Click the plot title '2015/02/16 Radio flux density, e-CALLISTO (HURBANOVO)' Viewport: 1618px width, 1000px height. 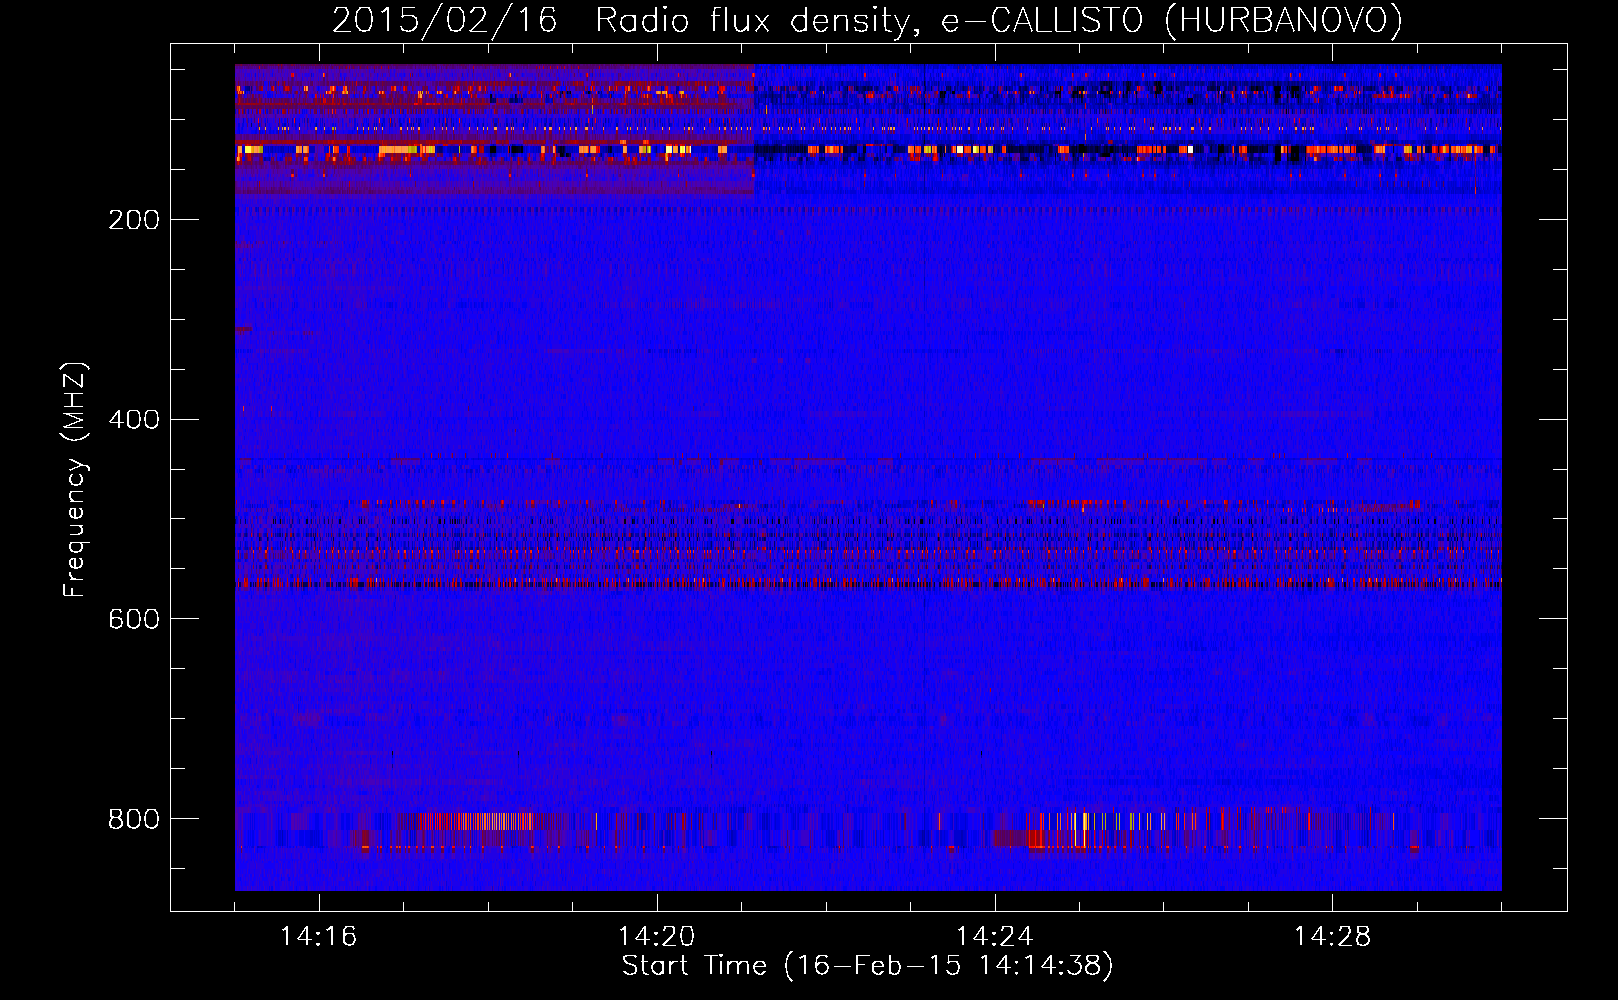click(x=867, y=21)
